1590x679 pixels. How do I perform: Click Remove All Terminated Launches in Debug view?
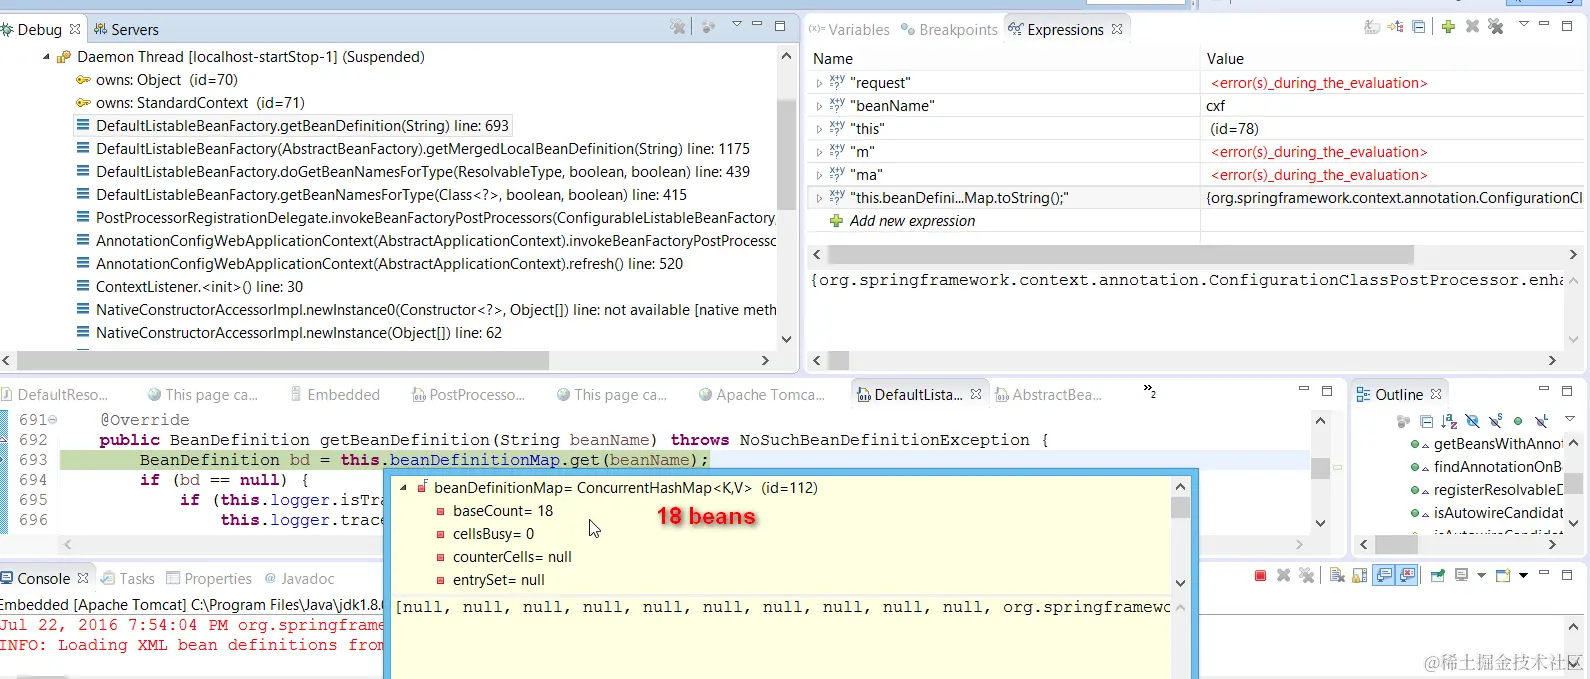[678, 27]
